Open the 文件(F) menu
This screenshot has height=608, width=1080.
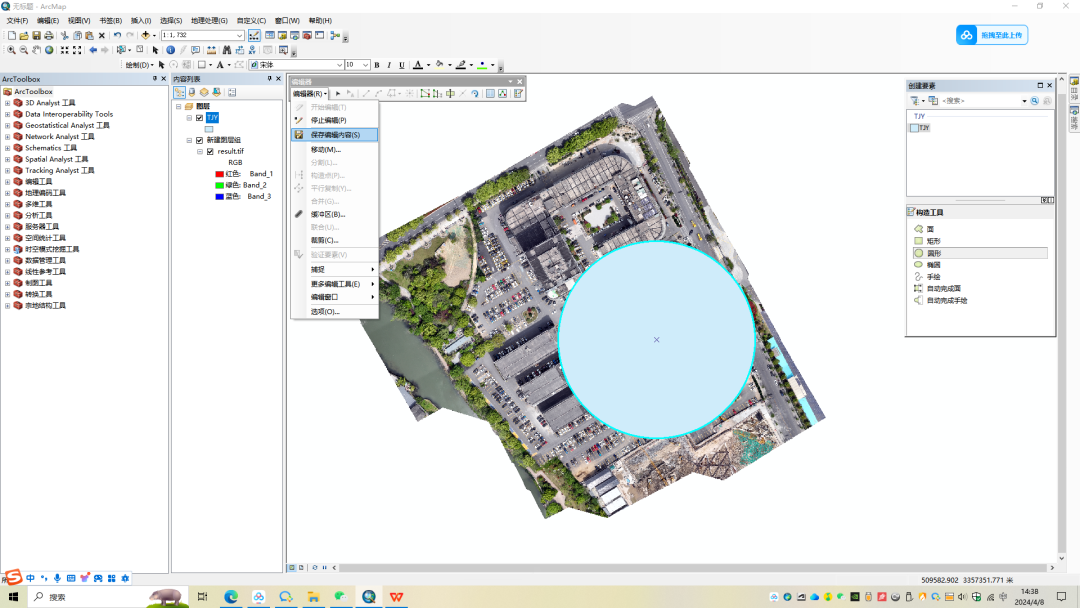click(x=17, y=21)
